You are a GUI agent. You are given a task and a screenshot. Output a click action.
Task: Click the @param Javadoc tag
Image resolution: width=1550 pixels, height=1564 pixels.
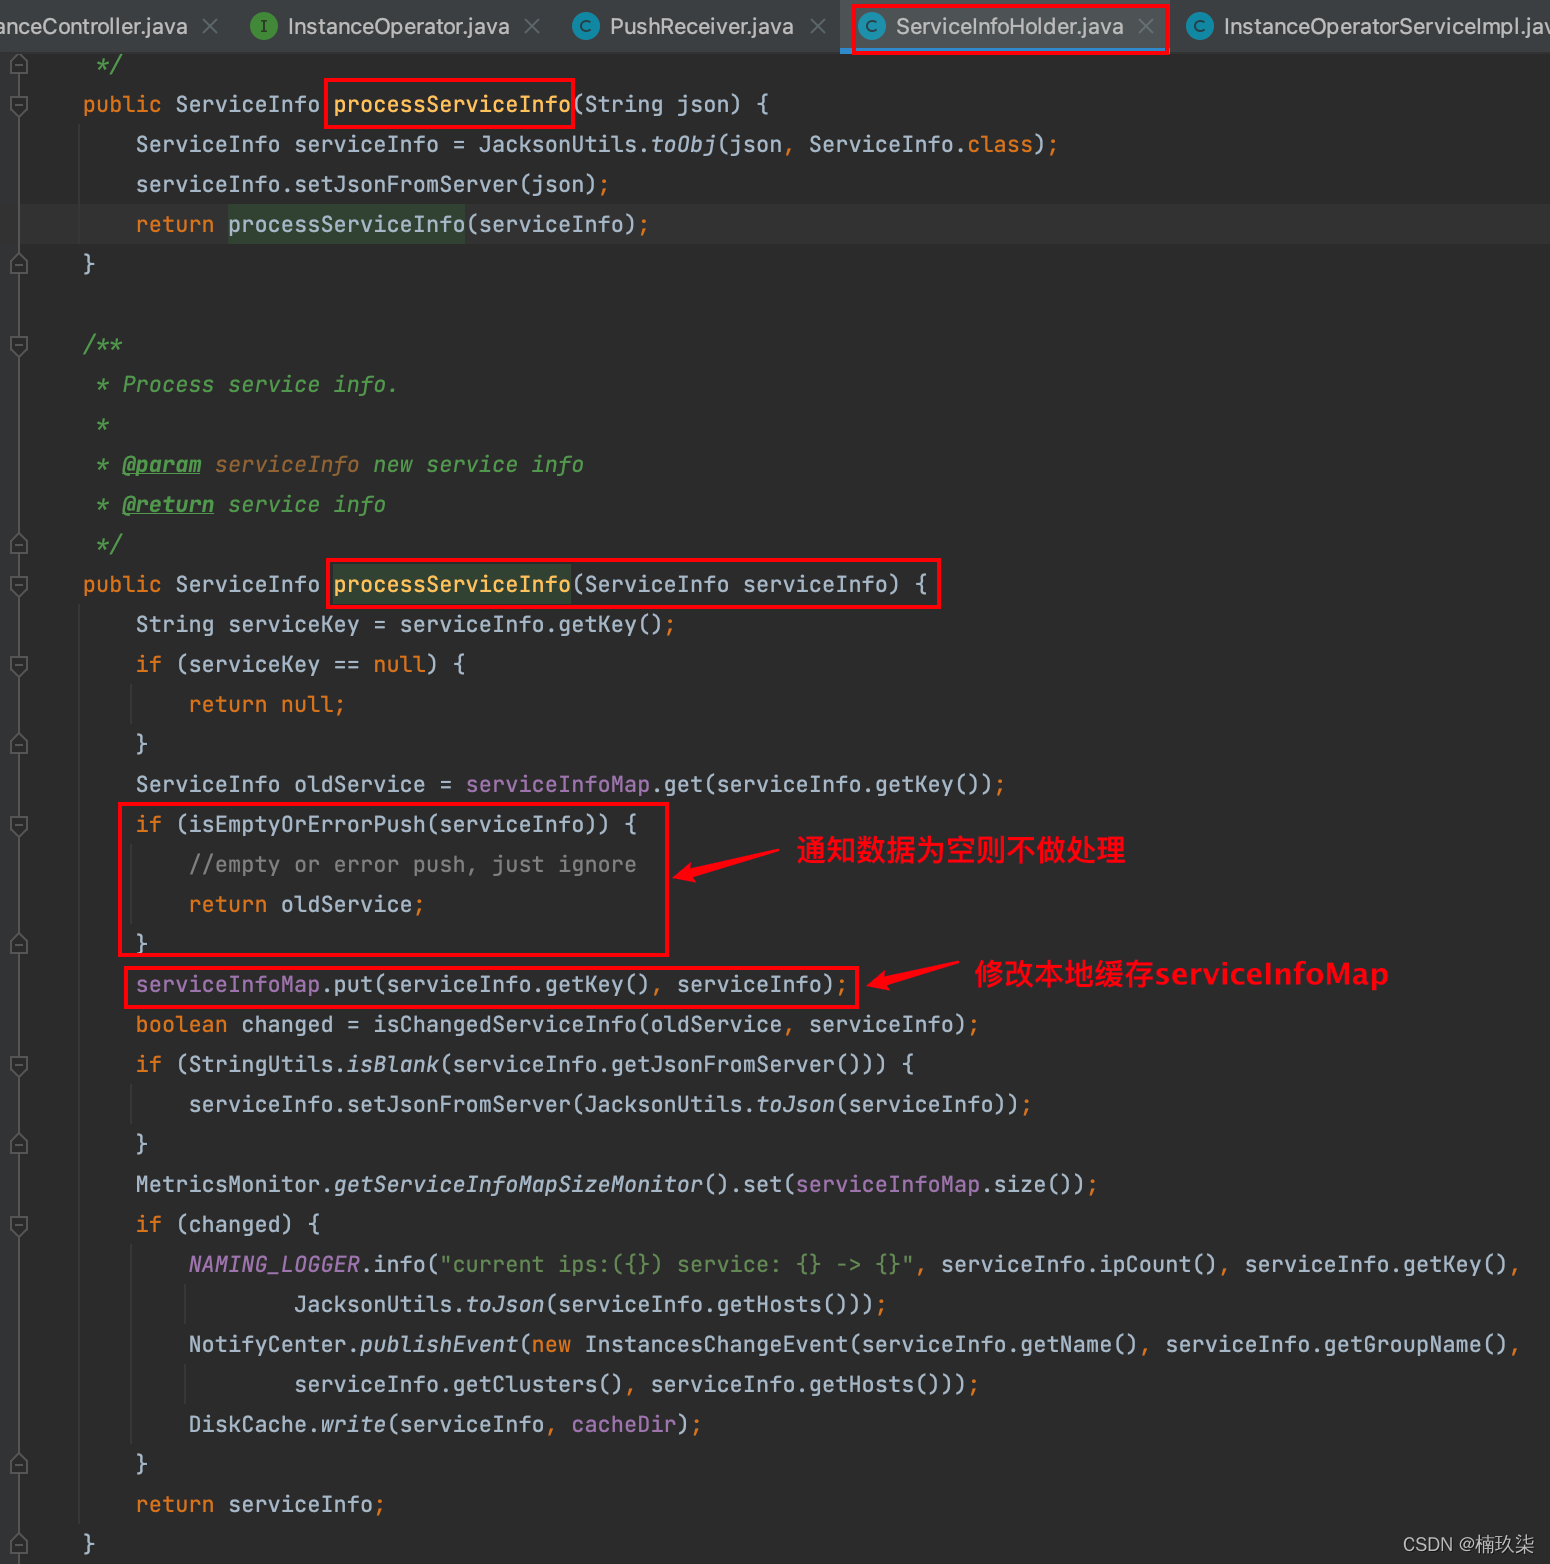click(x=161, y=464)
